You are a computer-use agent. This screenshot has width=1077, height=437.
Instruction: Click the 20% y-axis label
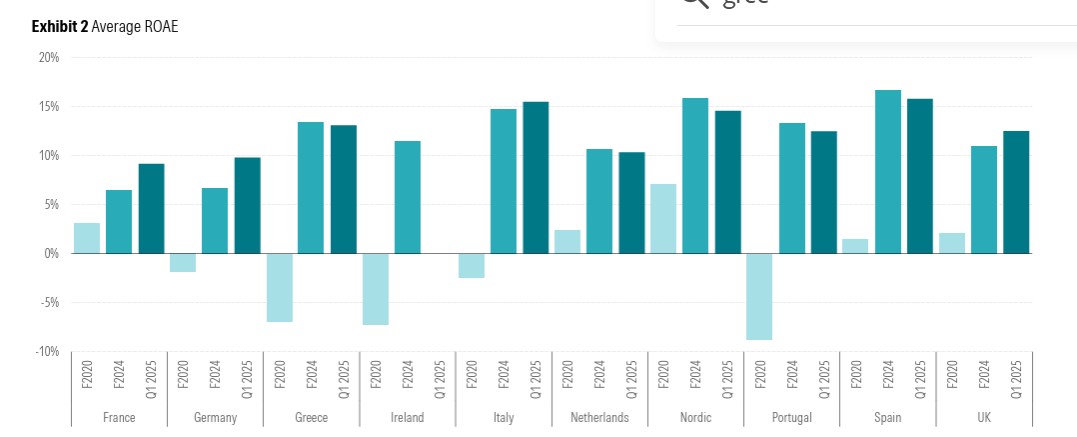pos(49,57)
